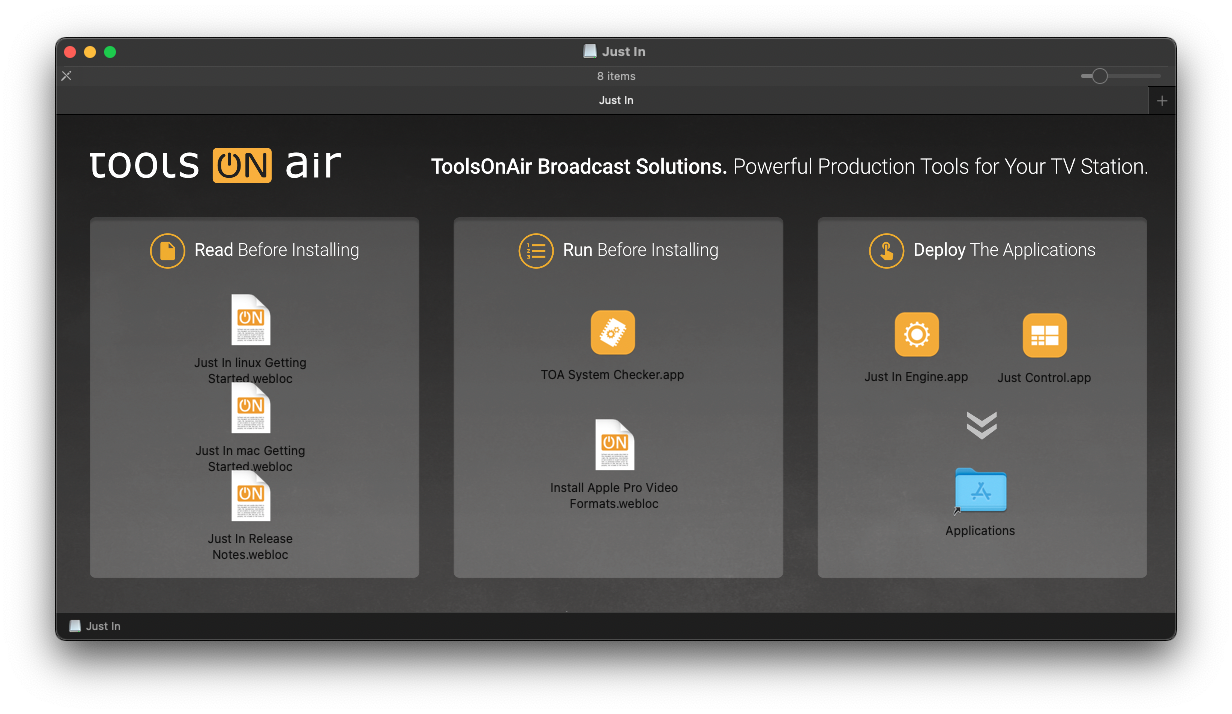Click the Just In Release Notes.webloc label

[250, 547]
